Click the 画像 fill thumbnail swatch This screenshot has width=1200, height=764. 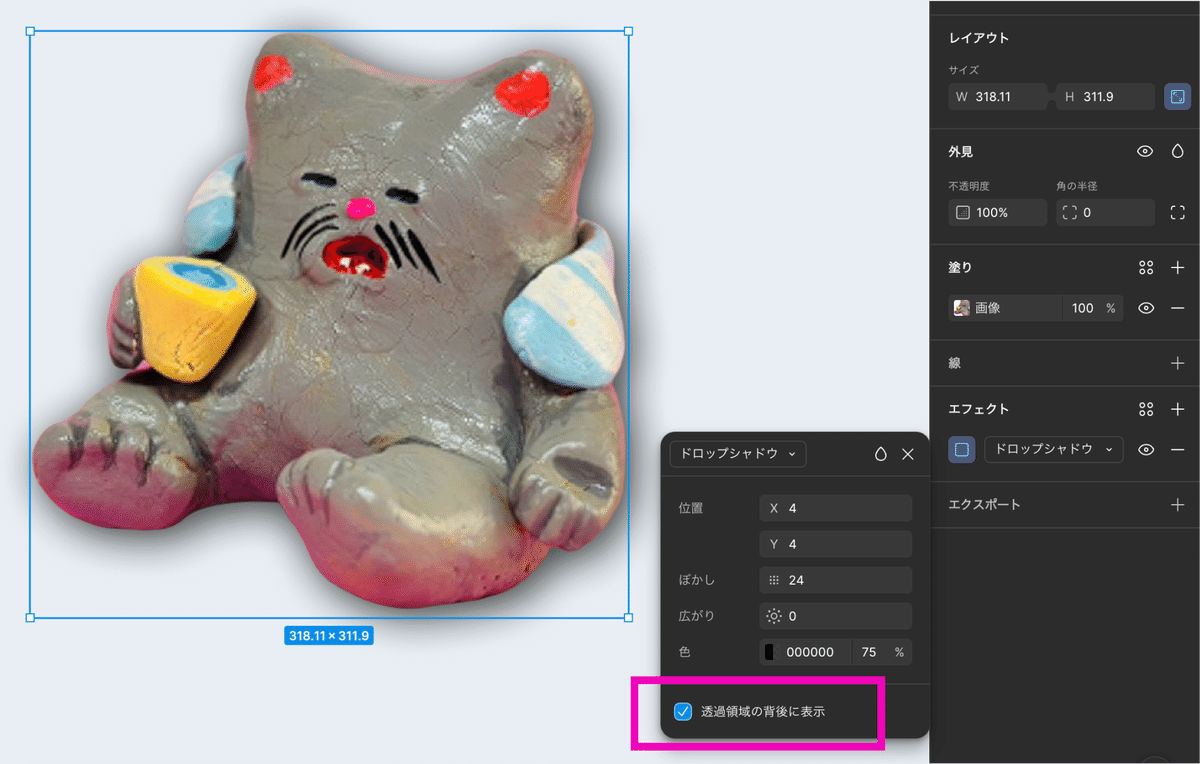(x=962, y=308)
